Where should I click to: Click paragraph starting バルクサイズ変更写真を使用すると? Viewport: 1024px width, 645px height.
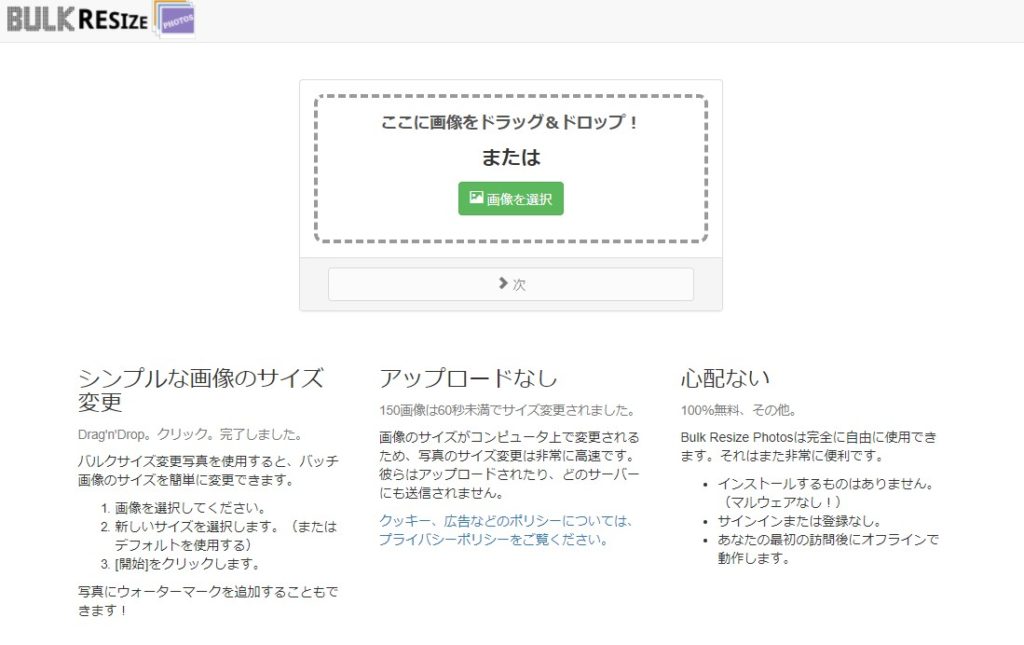[x=208, y=471]
